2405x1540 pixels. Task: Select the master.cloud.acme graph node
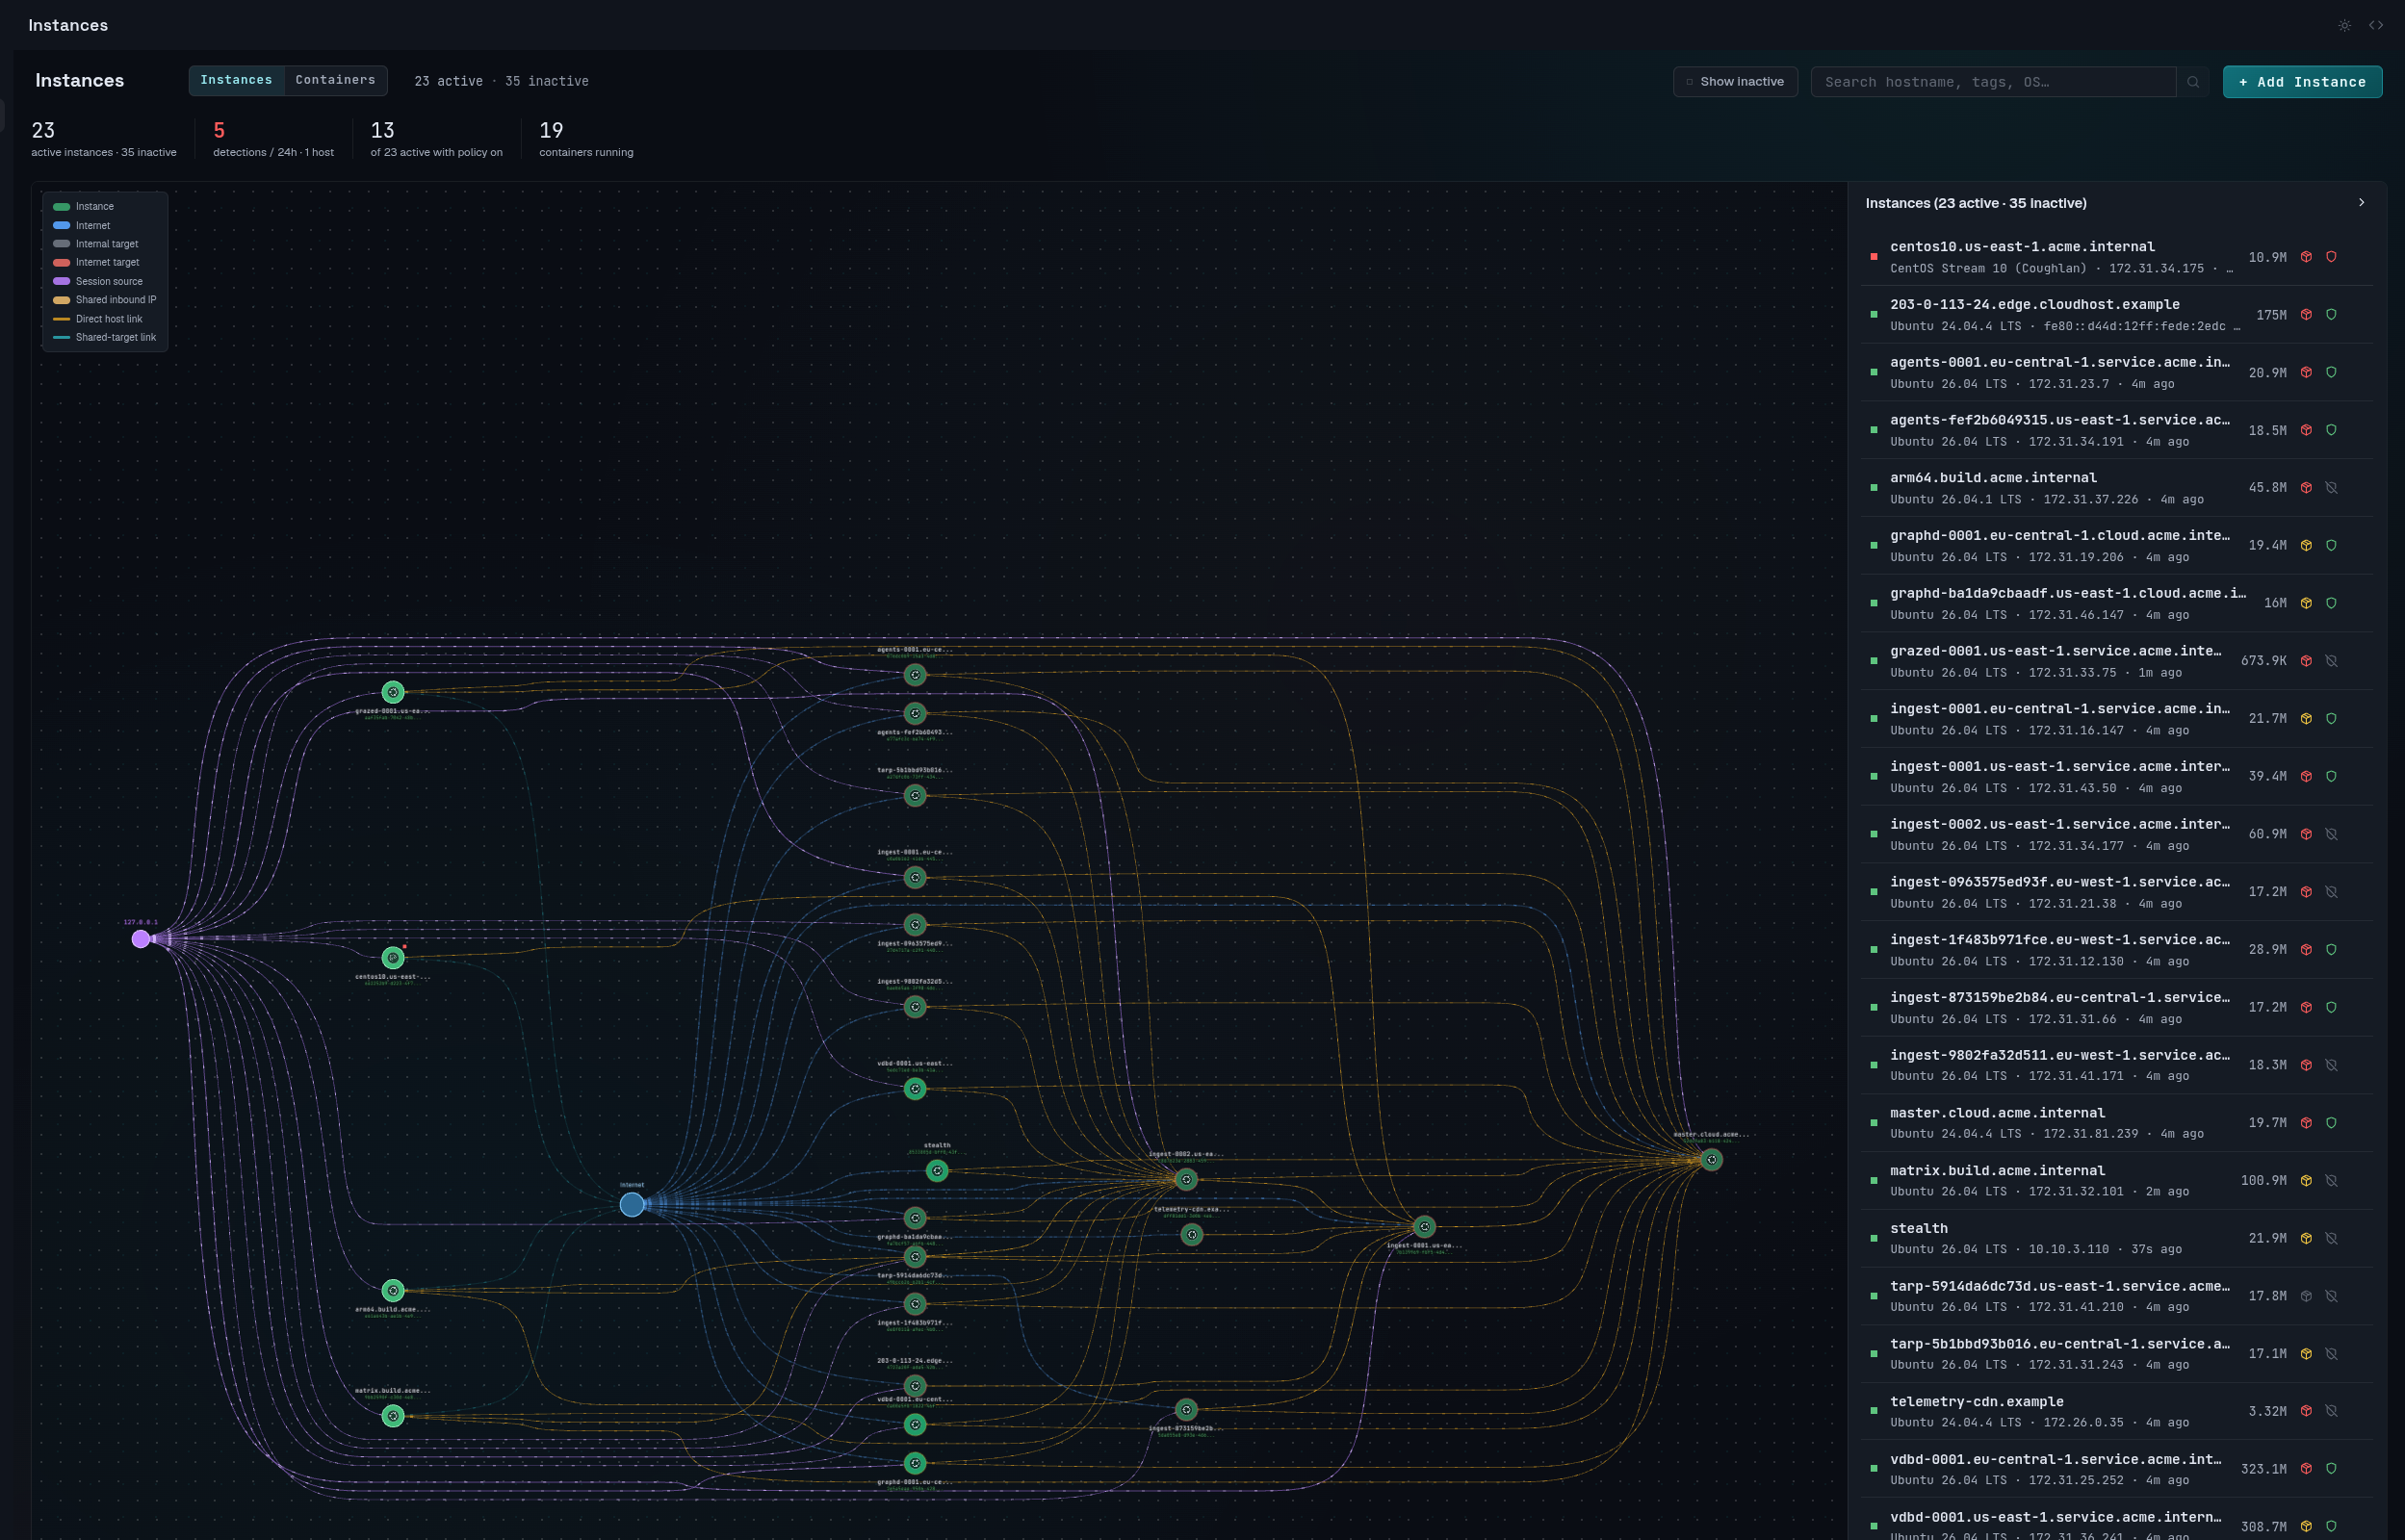[1712, 1160]
